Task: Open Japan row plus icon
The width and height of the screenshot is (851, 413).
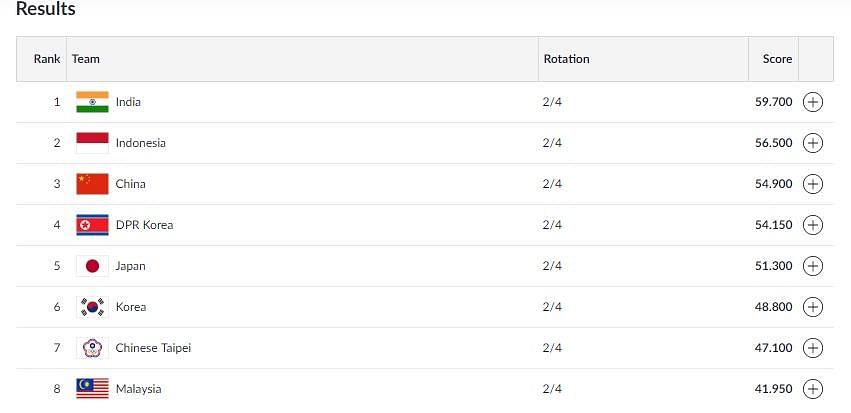Action: click(812, 266)
